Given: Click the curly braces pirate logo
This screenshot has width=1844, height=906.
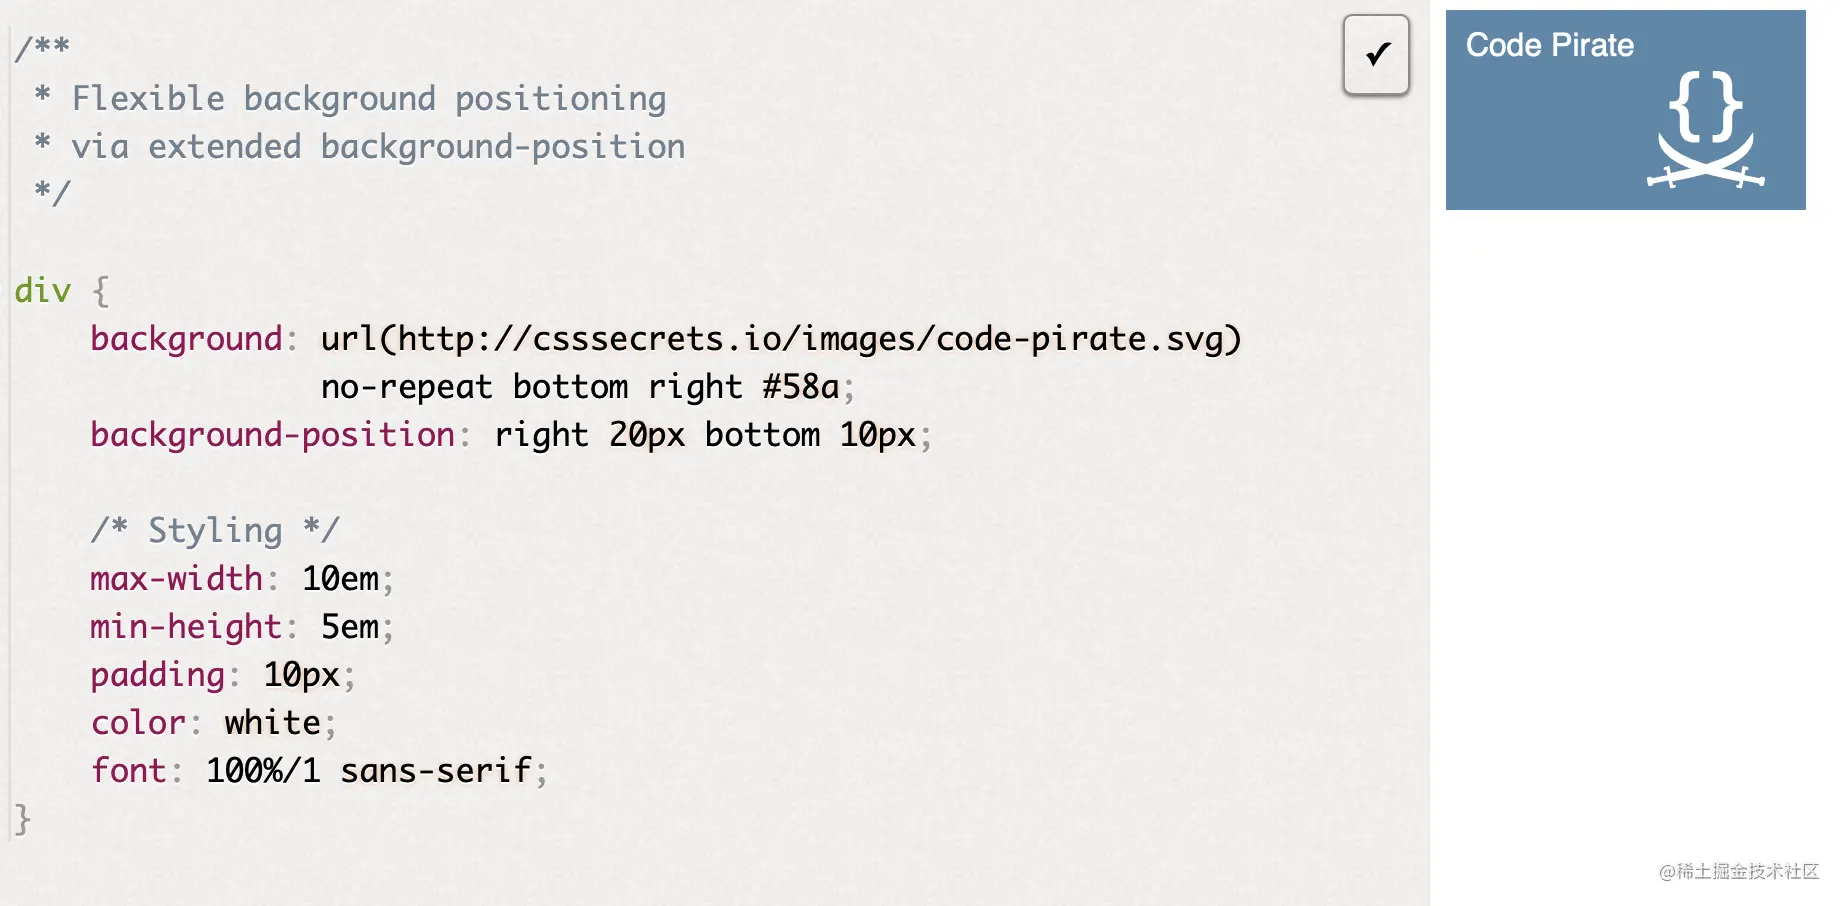Looking at the screenshot, I should pyautogui.click(x=1706, y=130).
